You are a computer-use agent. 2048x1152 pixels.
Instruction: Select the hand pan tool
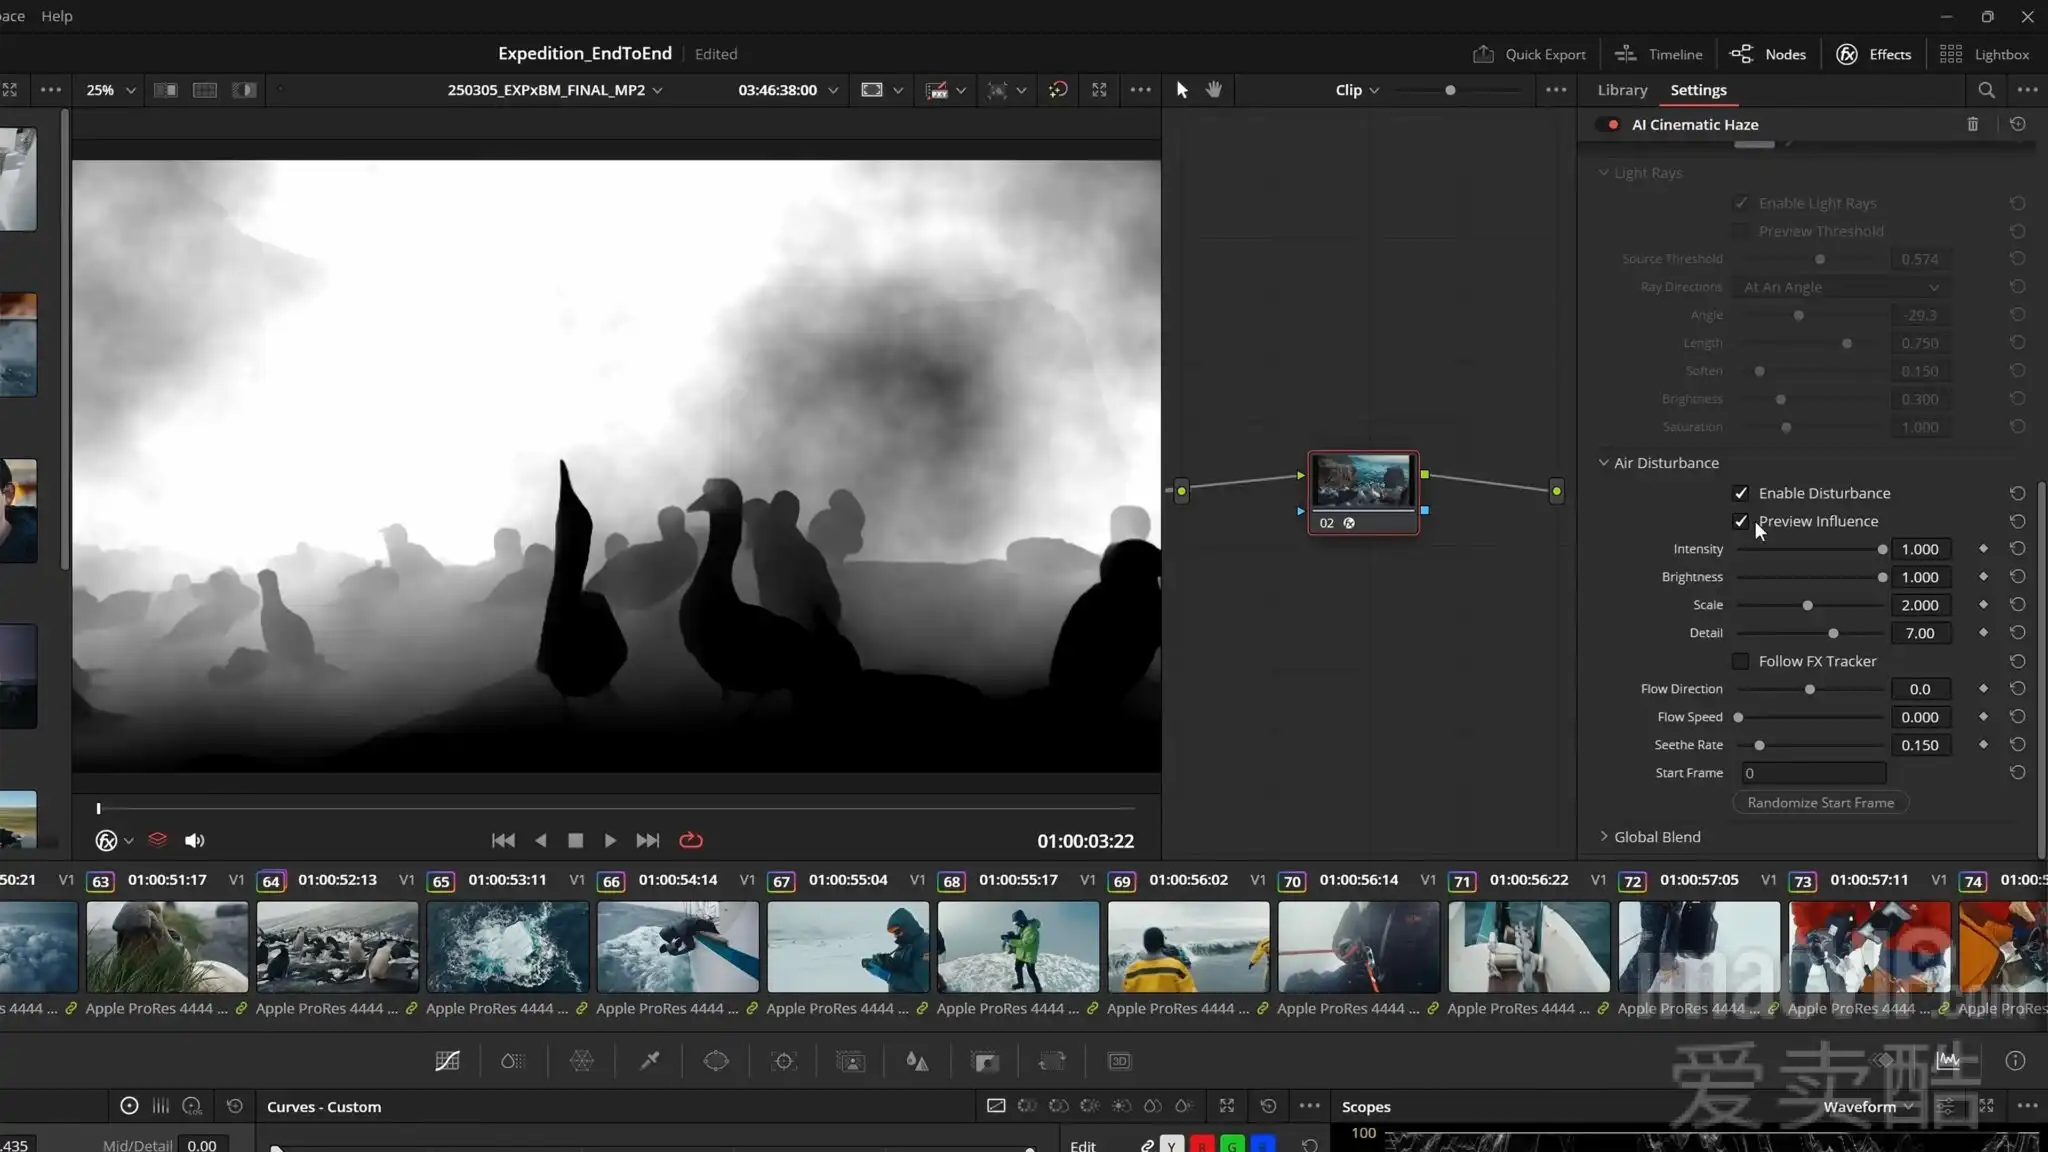tap(1214, 90)
